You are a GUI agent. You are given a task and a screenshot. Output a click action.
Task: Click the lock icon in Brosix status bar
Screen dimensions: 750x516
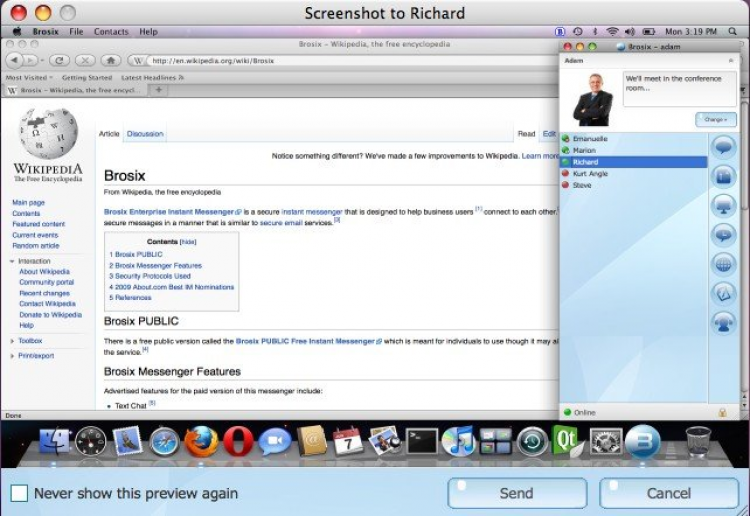(x=722, y=412)
